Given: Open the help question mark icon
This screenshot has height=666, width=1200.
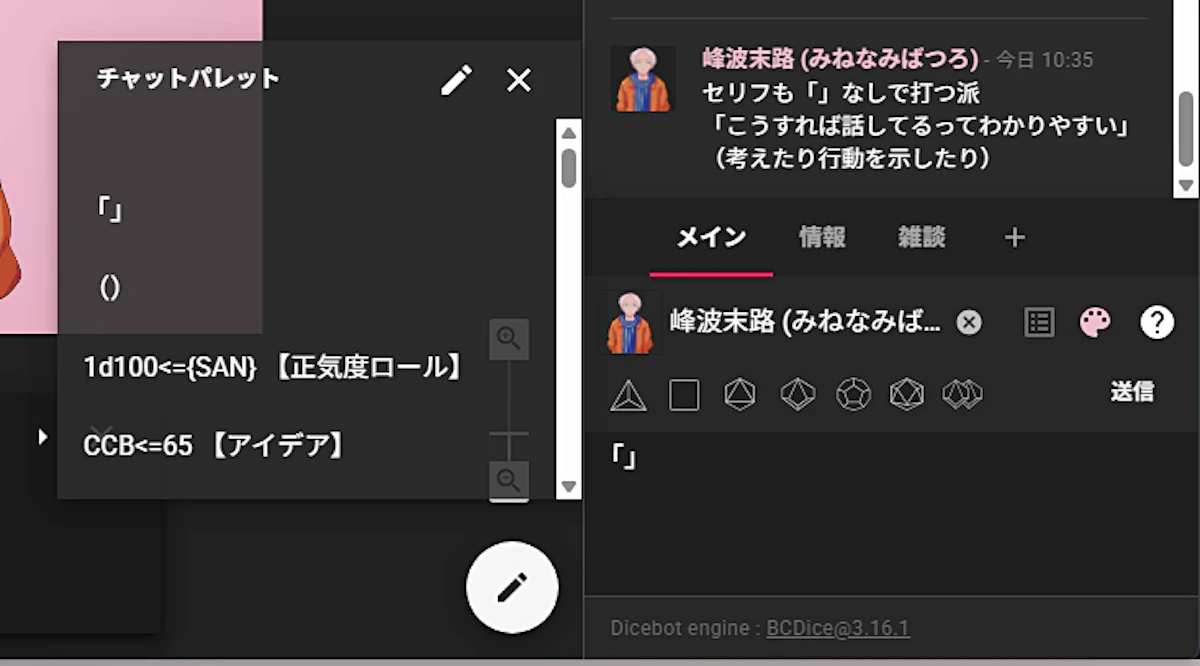Looking at the screenshot, I should point(1156,322).
